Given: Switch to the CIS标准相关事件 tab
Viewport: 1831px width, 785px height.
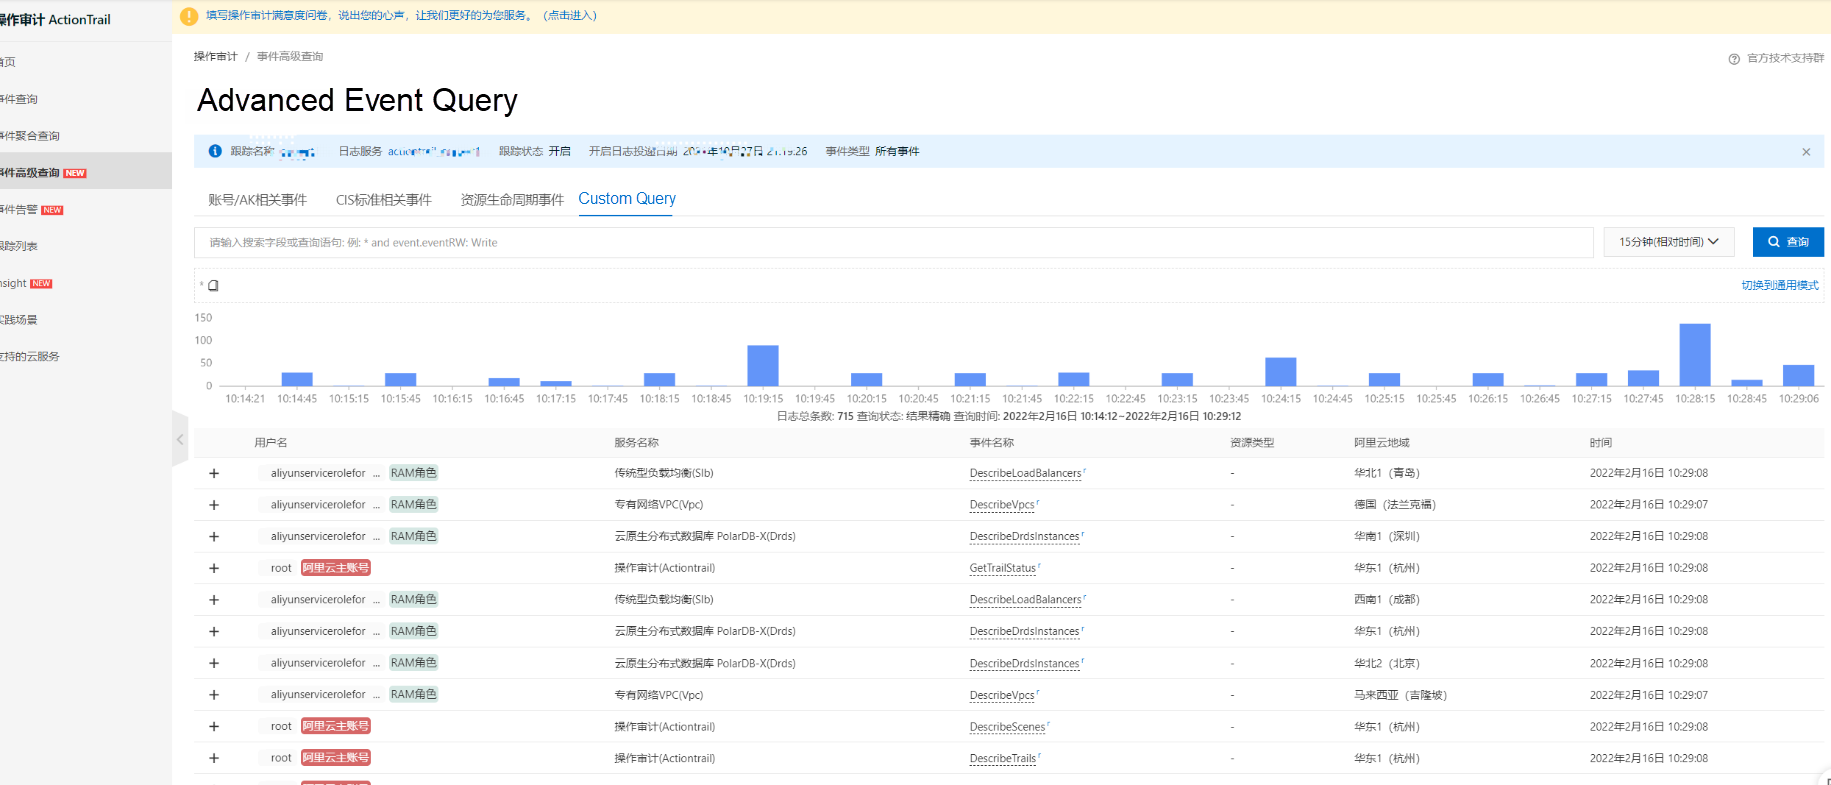Looking at the screenshot, I should (384, 200).
